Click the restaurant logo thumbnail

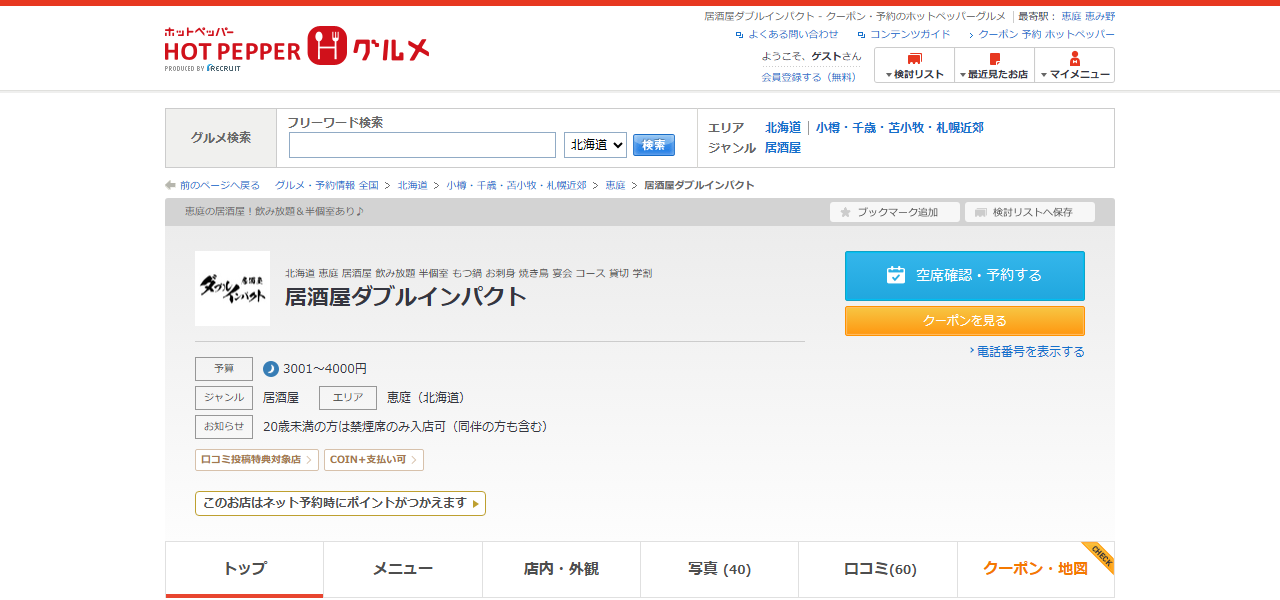(x=232, y=288)
